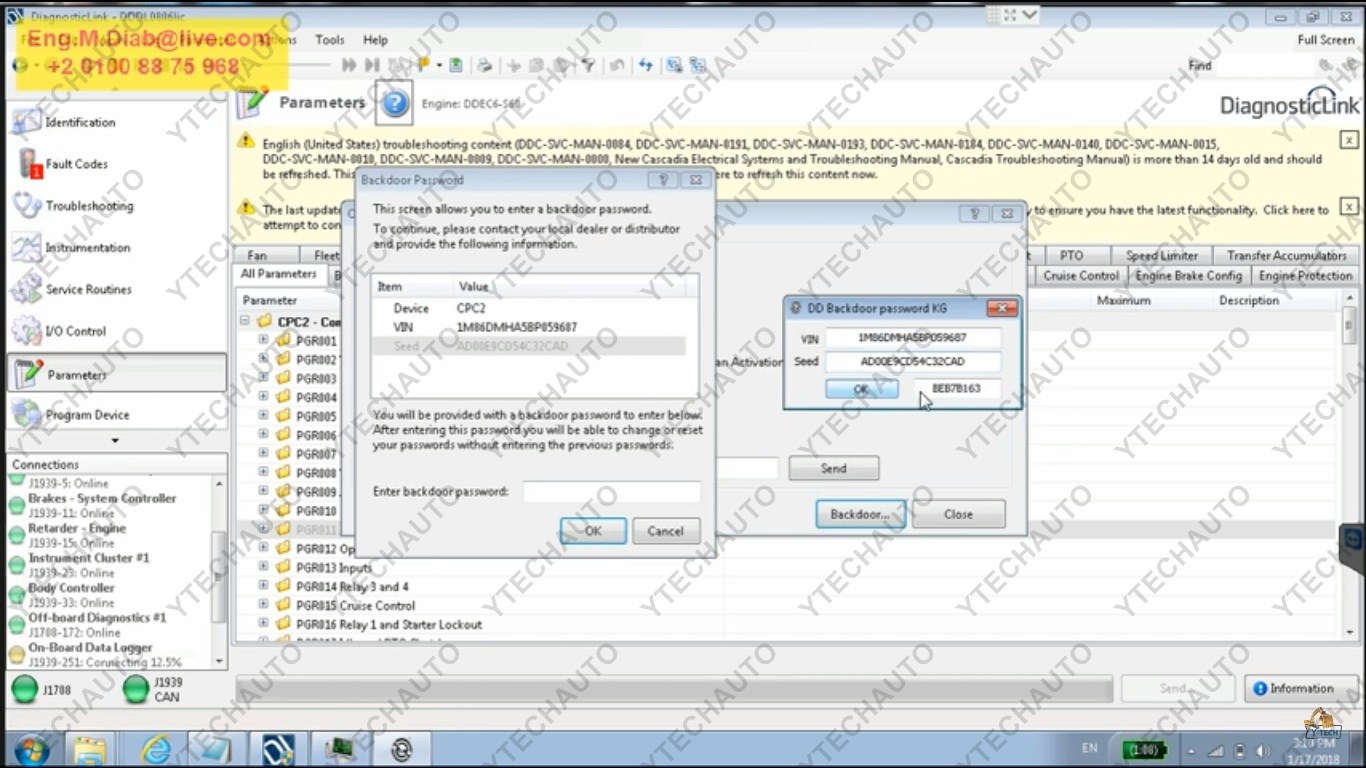This screenshot has width=1366, height=768.
Task: Open the Information button
Action: click(1301, 689)
